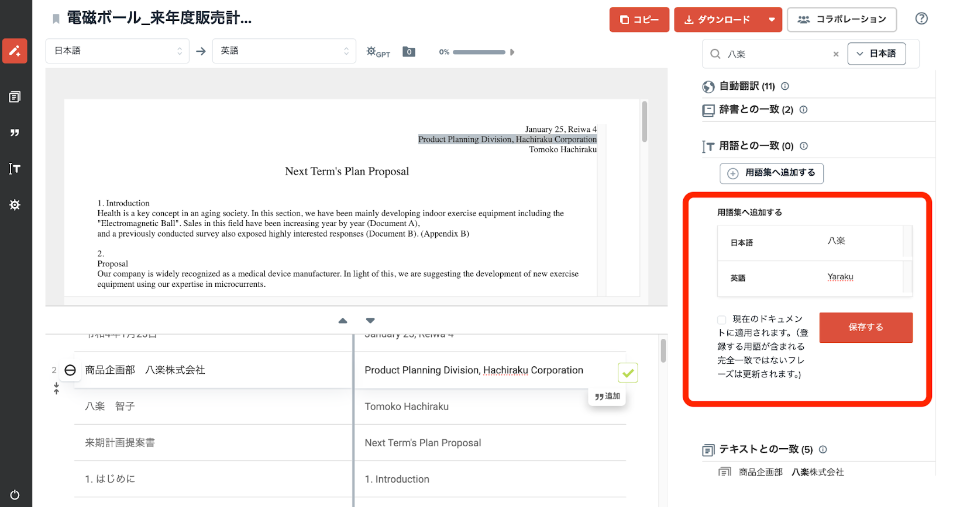Toggle the green confirm checkmark on segment
Viewport: 968px width, 507px height.
point(627,373)
